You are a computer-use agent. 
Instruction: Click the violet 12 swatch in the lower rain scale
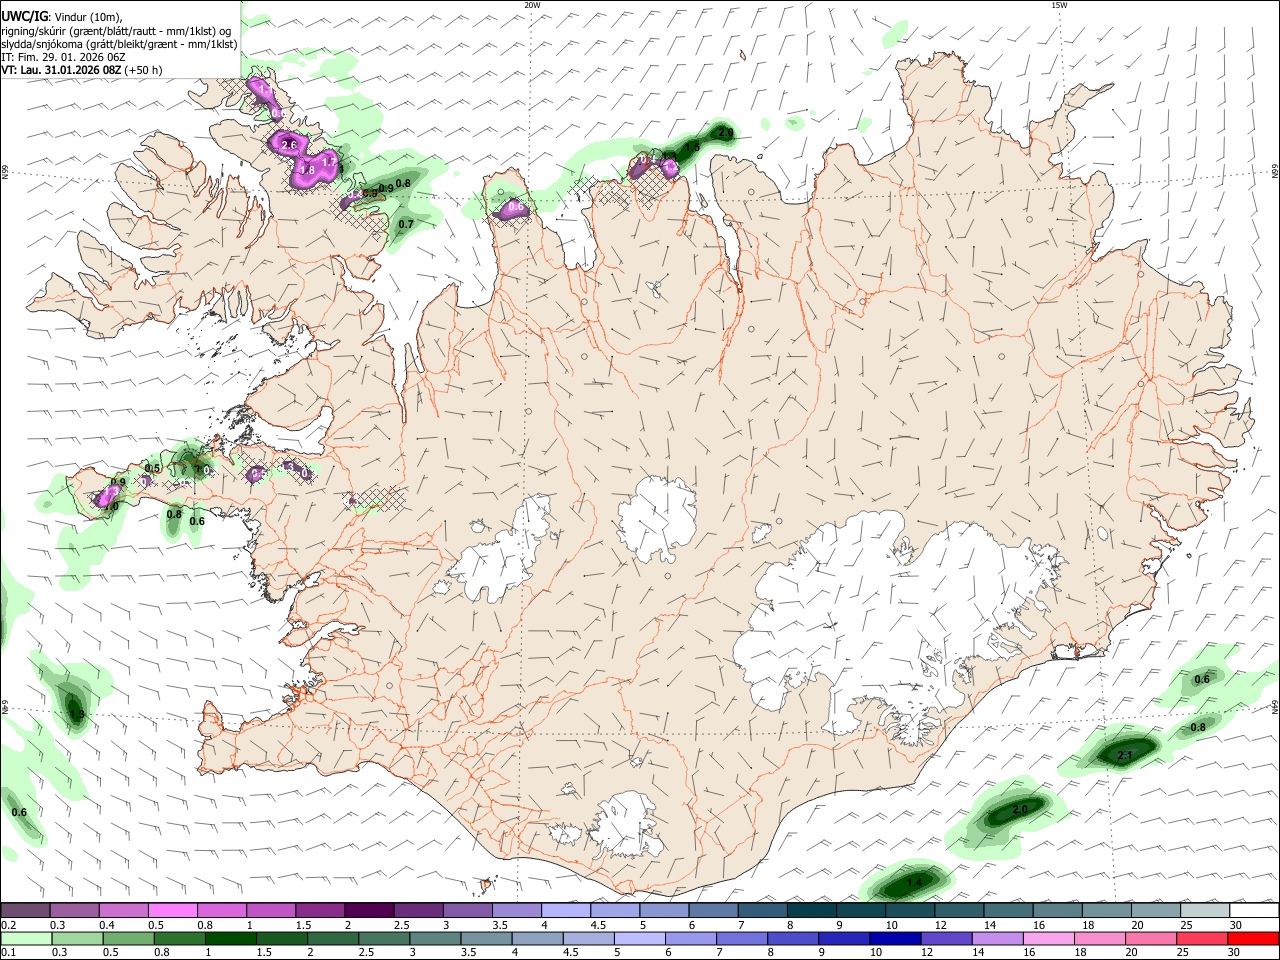tap(946, 938)
